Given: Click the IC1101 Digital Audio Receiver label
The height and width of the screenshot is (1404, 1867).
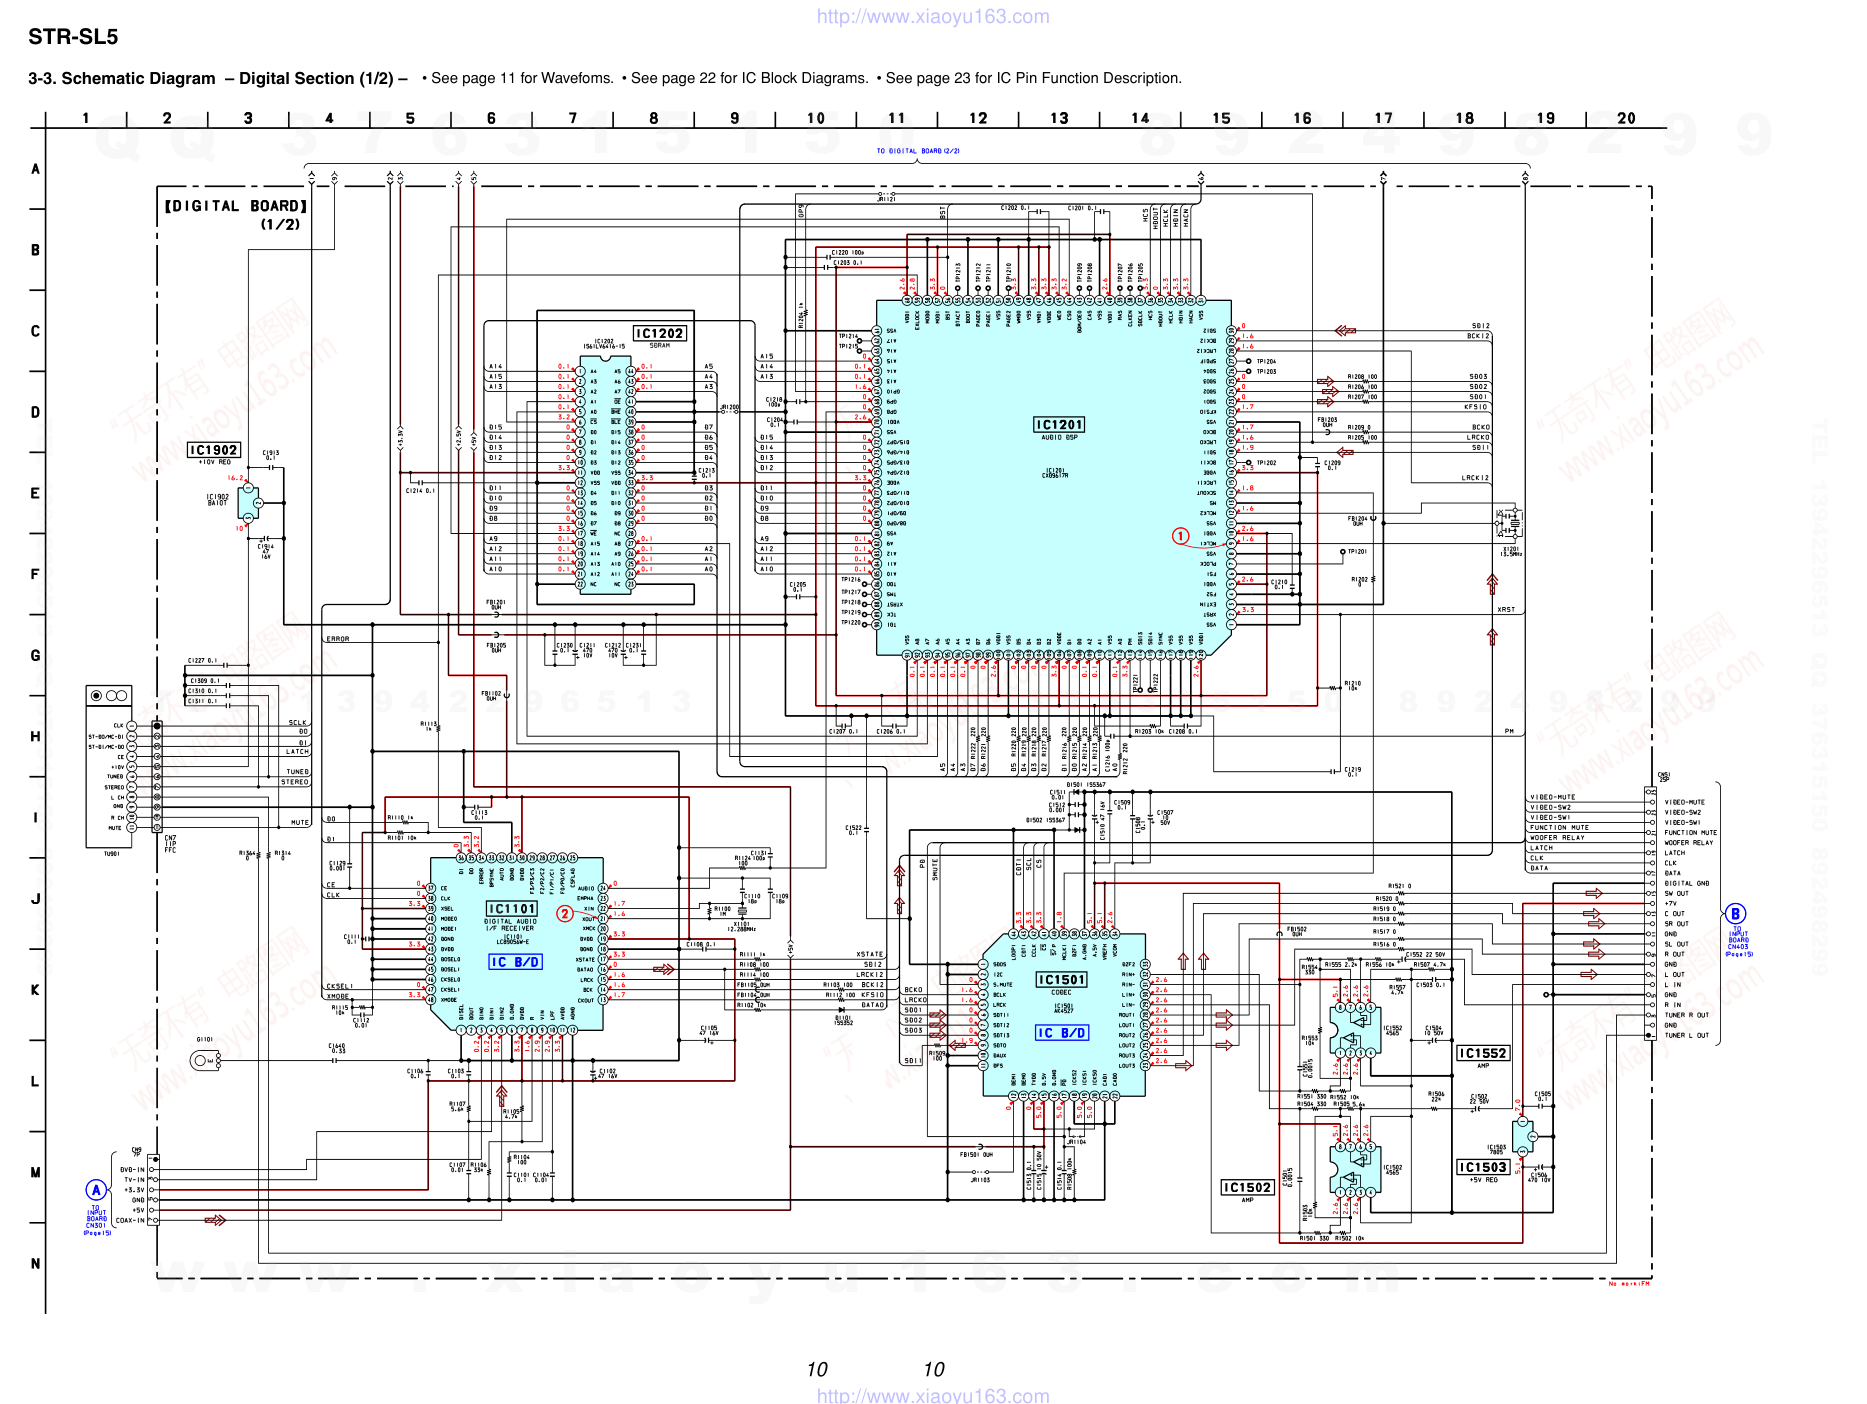Looking at the screenshot, I should [x=512, y=909].
